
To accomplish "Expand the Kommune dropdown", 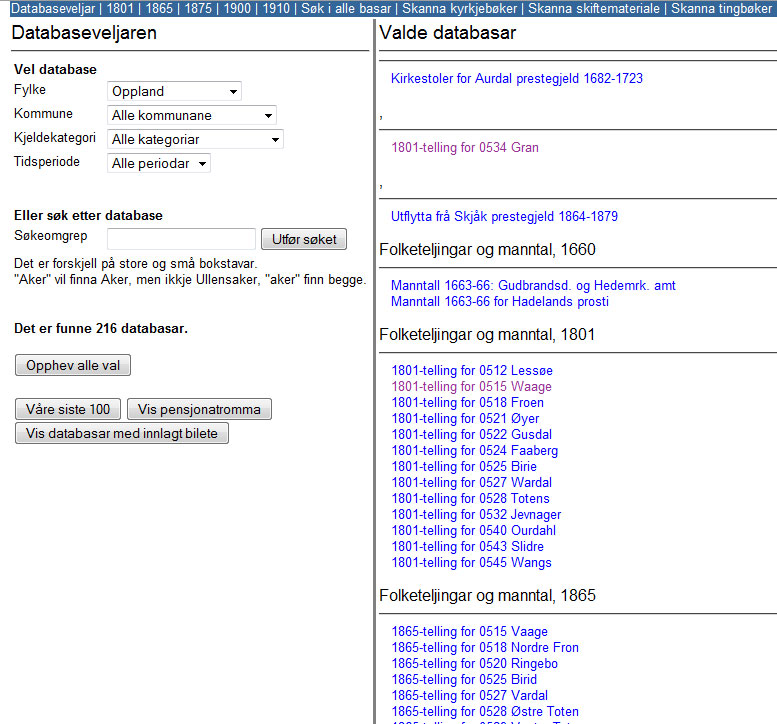I will (192, 115).
